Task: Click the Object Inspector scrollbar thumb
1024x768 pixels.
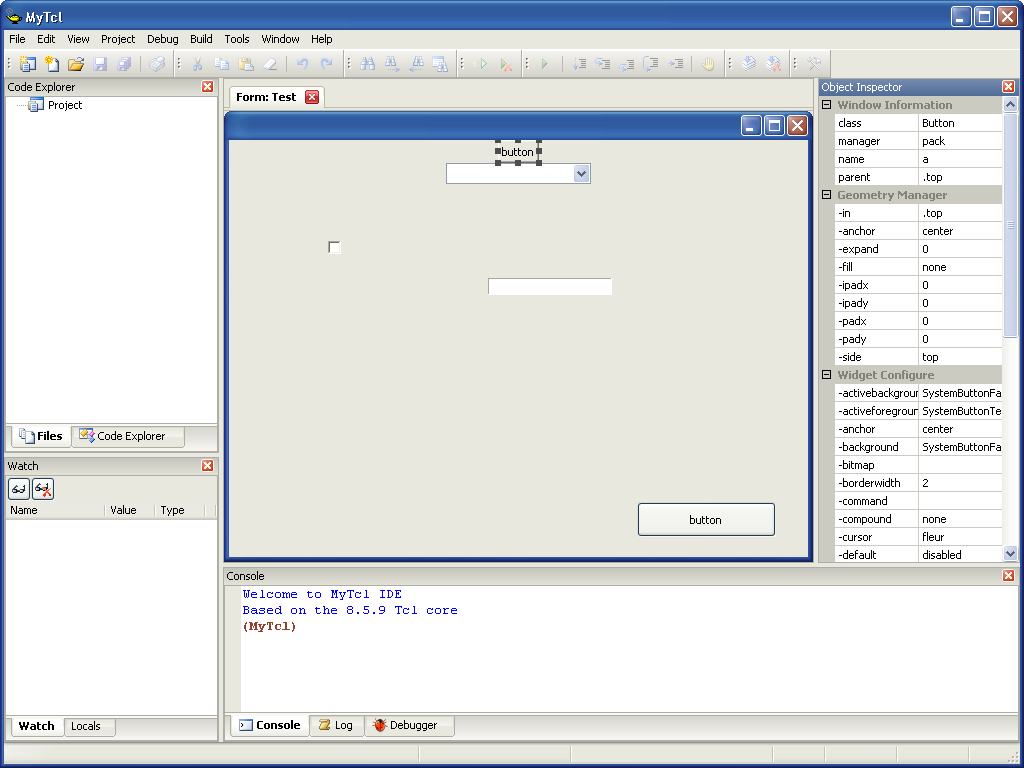Action: click(1010, 225)
